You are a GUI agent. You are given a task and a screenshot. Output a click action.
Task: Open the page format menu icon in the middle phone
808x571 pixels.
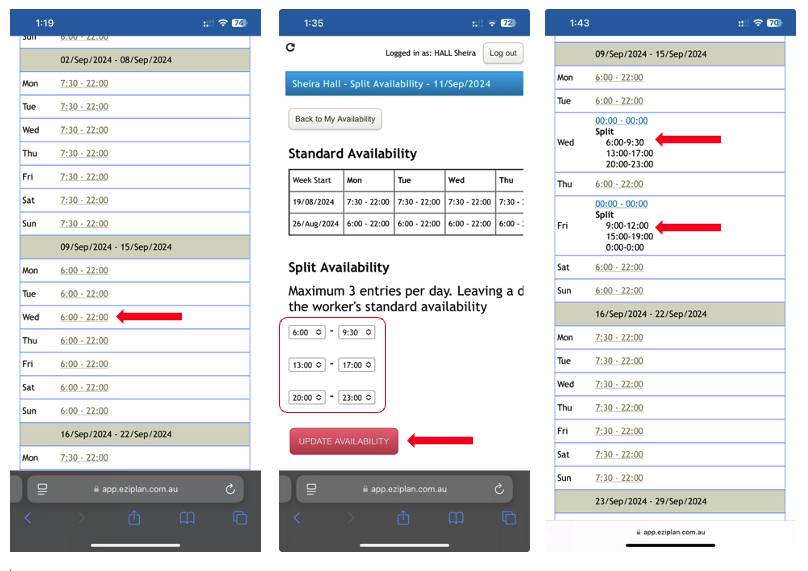click(311, 489)
